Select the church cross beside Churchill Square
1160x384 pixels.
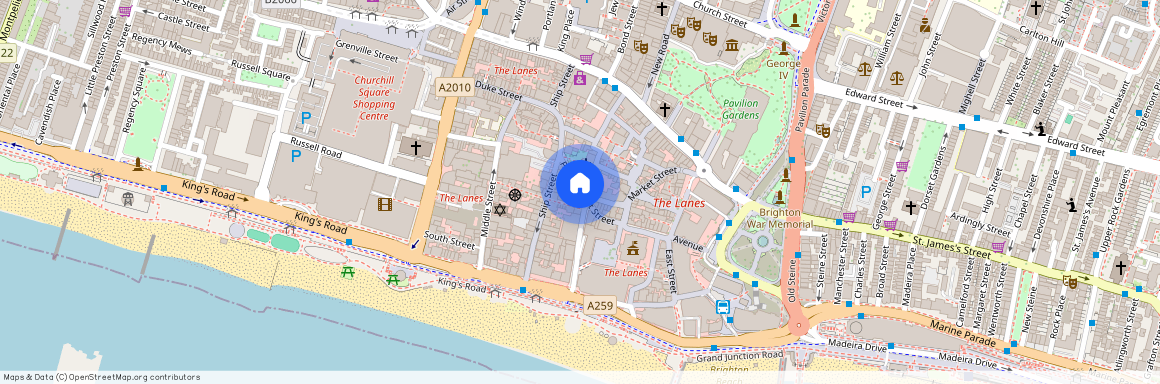(x=416, y=149)
